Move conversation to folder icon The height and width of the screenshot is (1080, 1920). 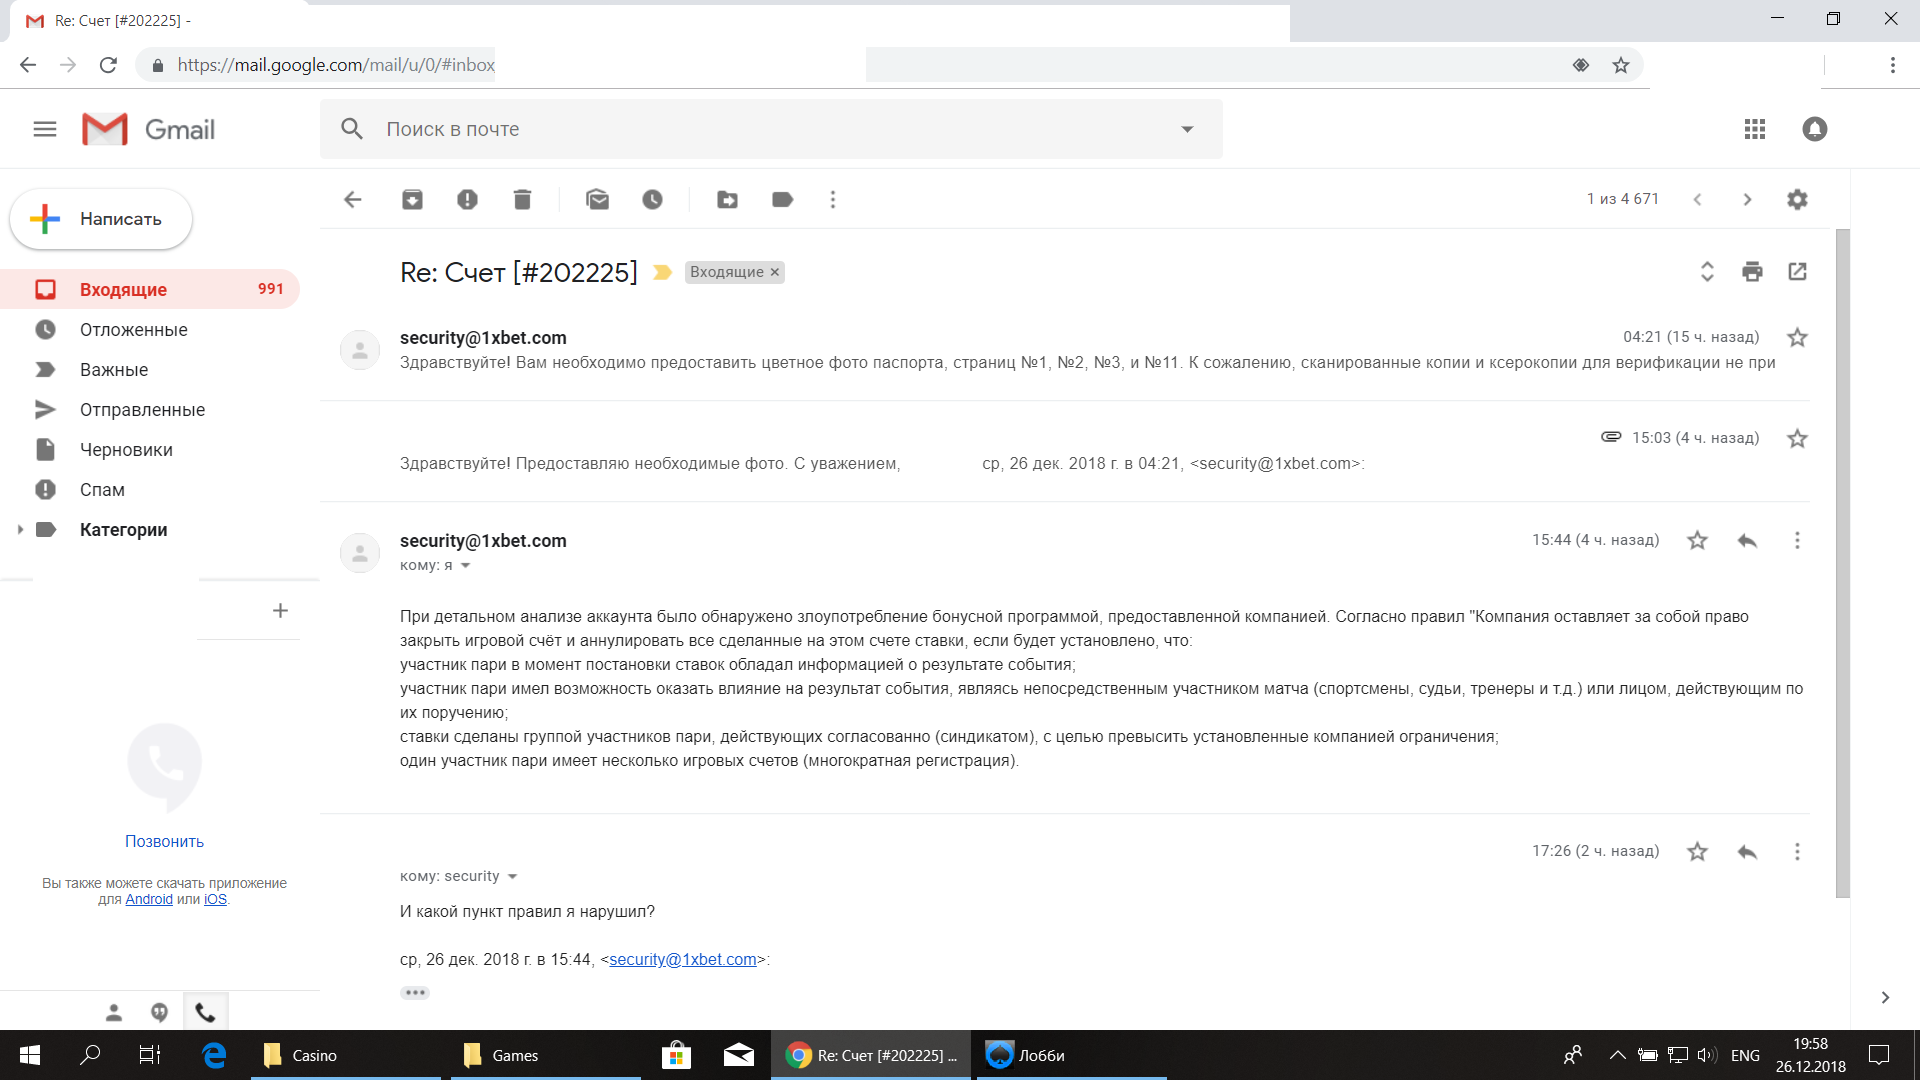point(728,199)
